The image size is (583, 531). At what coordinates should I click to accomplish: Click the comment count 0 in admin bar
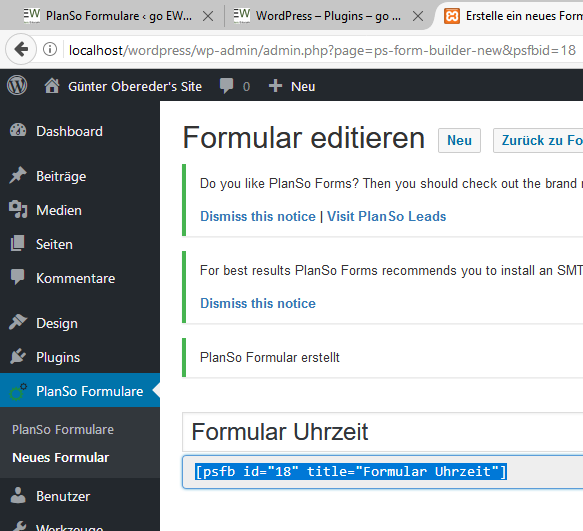(246, 86)
